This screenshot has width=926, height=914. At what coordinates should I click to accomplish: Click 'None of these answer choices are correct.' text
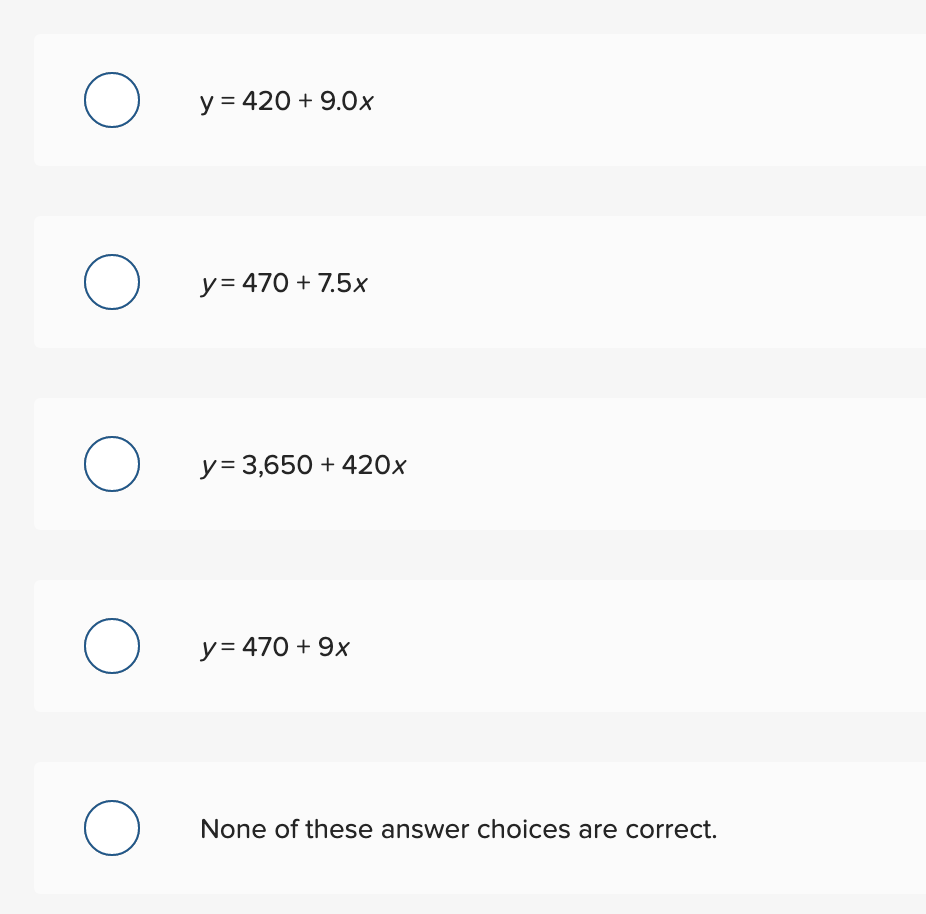[x=458, y=829]
